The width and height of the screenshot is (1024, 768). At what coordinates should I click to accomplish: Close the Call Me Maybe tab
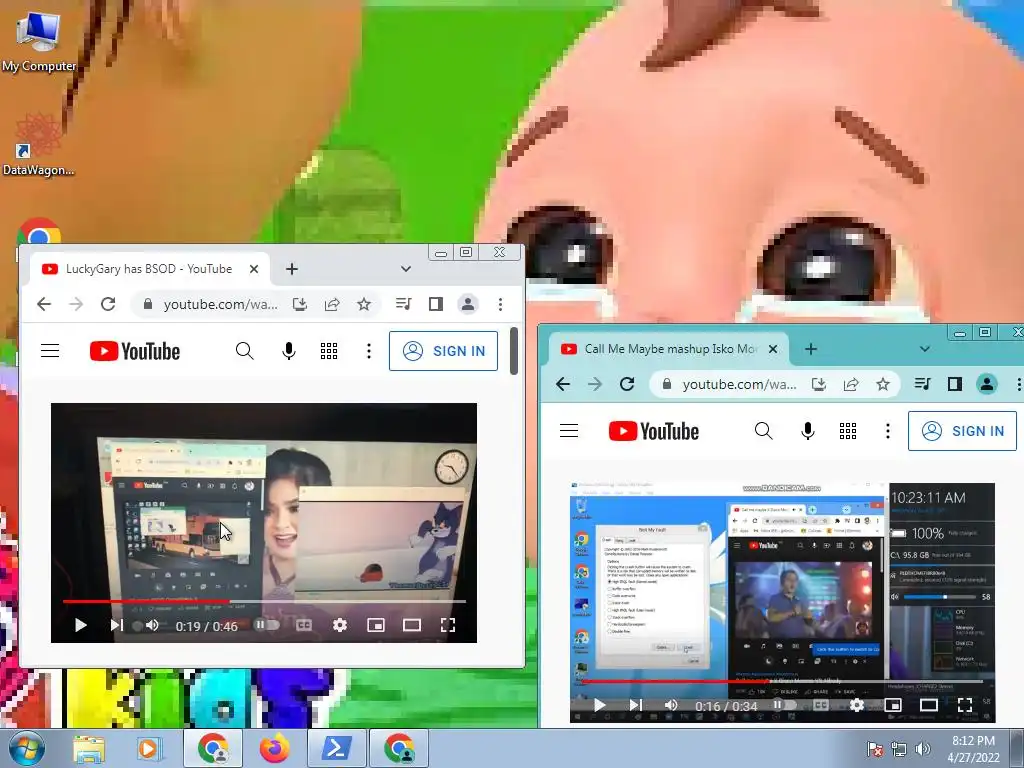coord(773,349)
